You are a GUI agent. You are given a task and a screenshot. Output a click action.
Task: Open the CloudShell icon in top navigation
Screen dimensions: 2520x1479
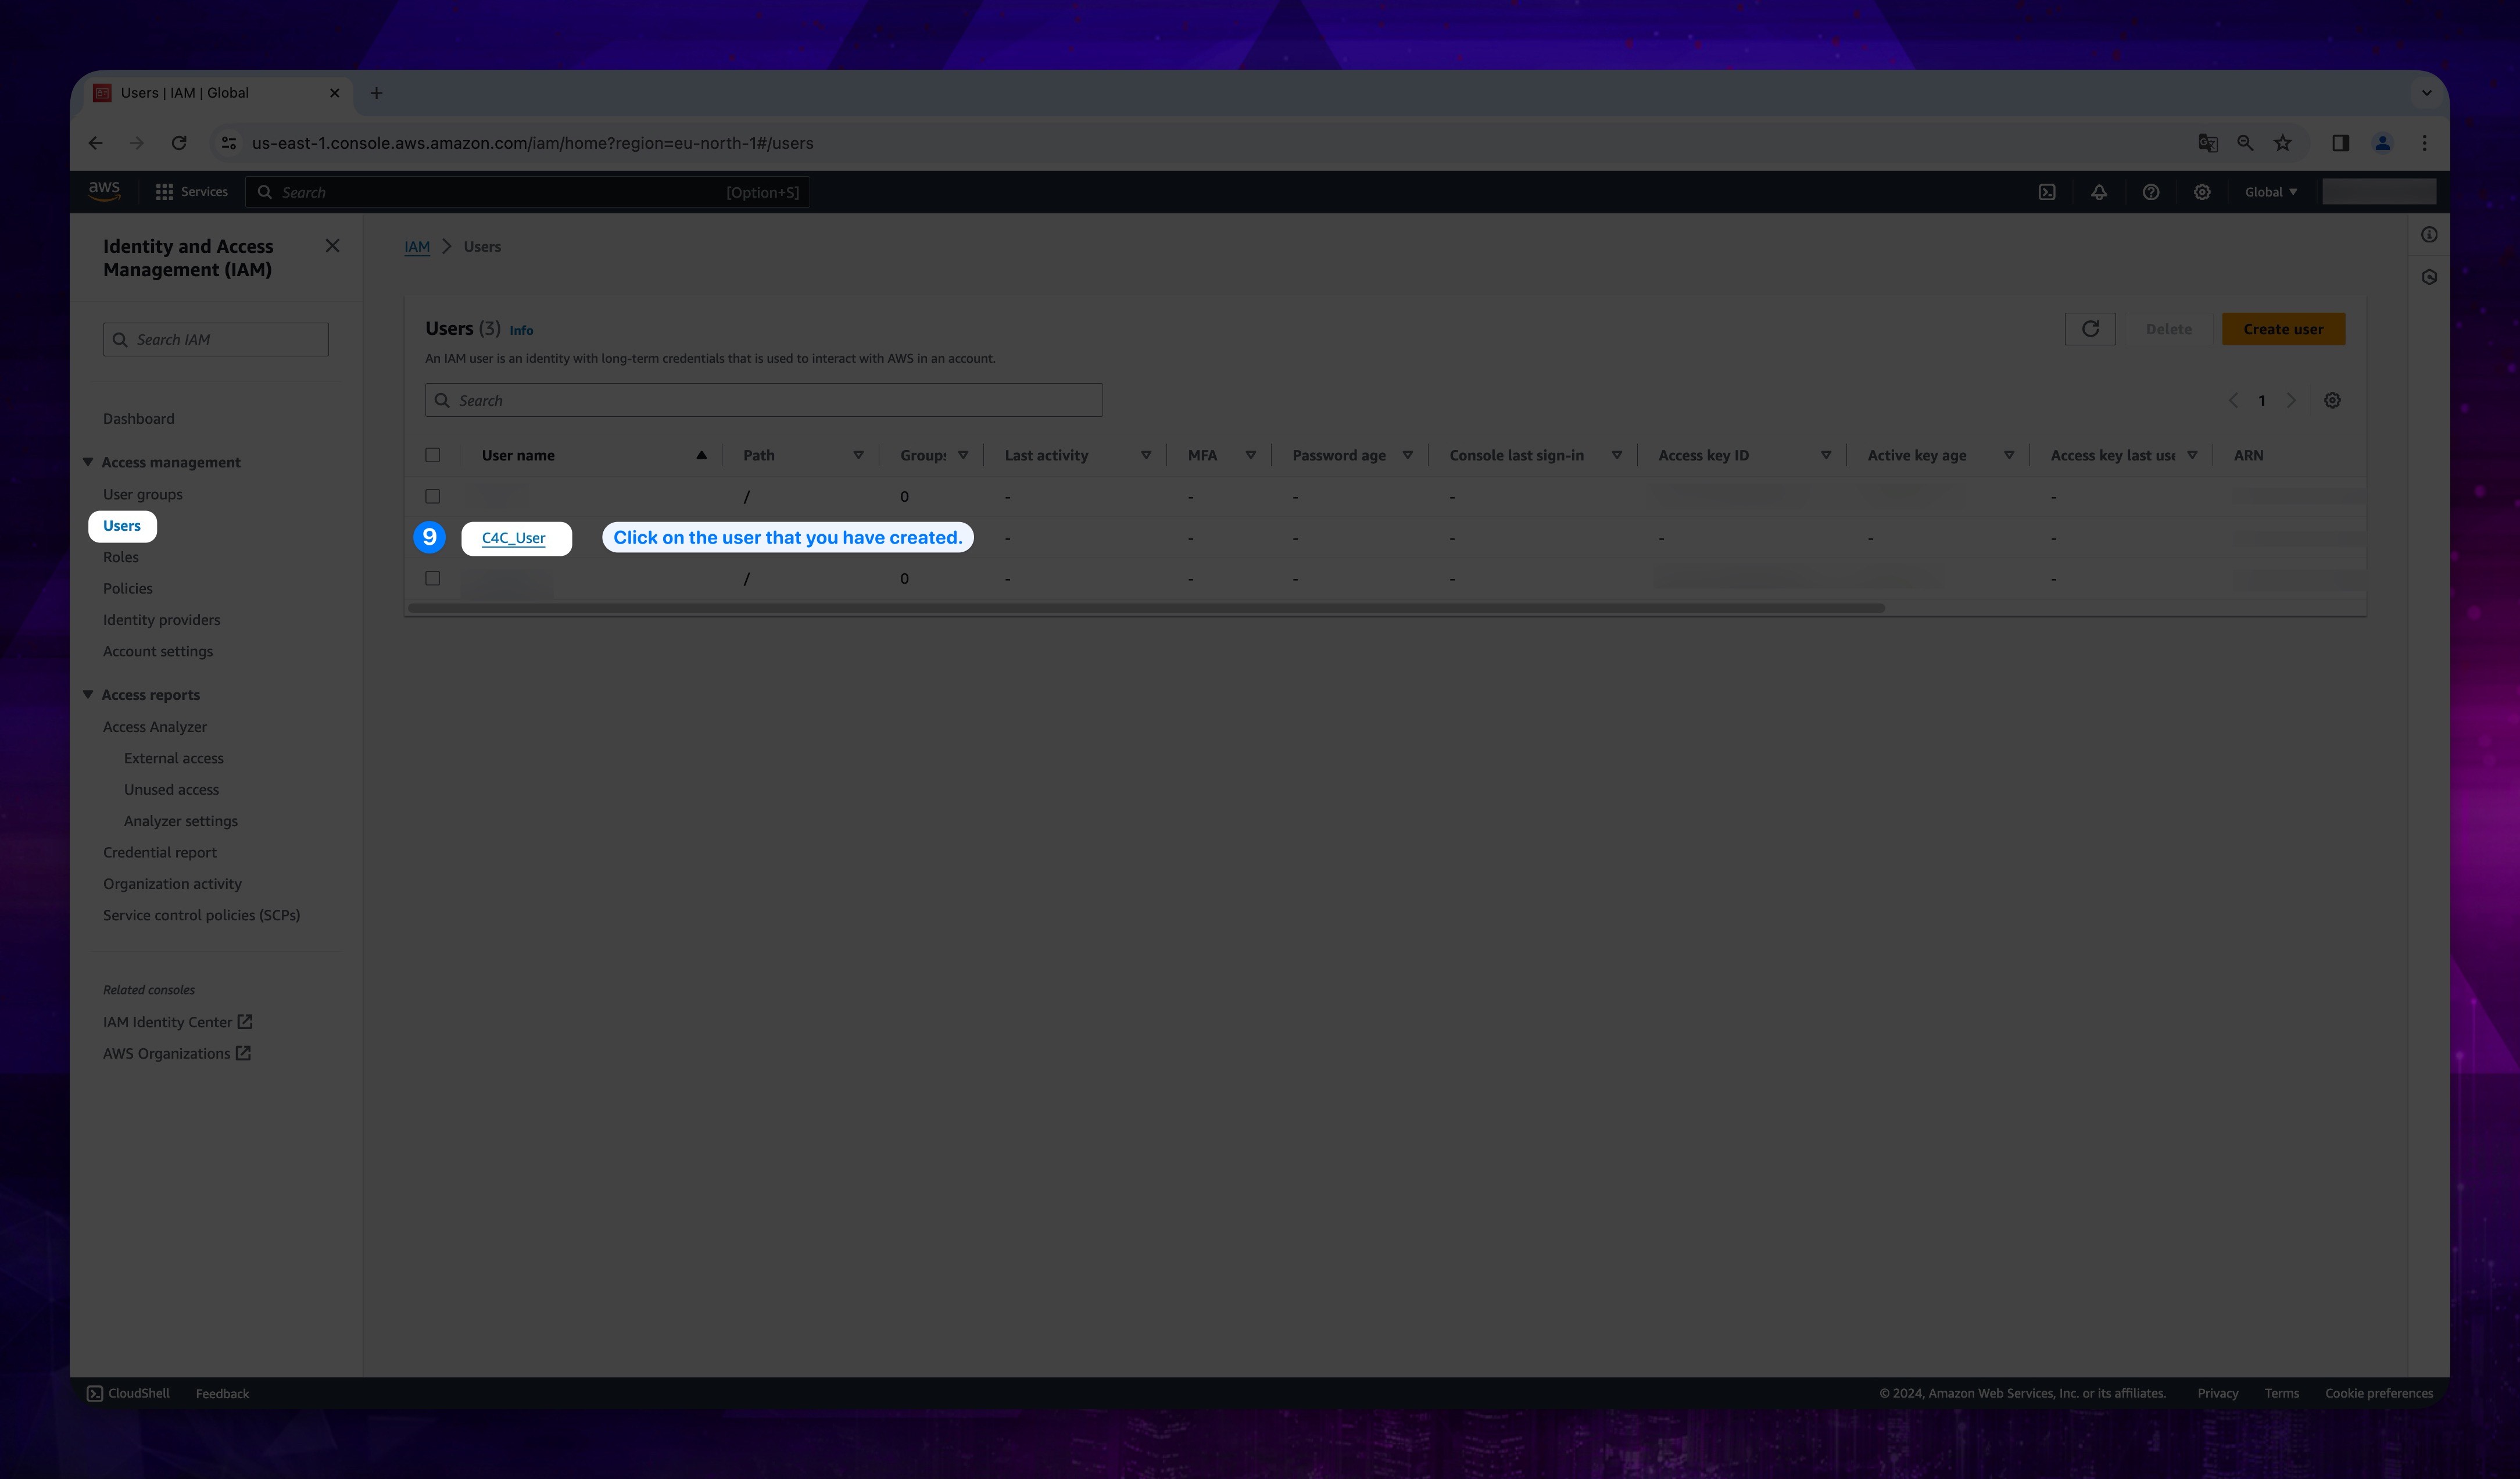pos(2047,192)
